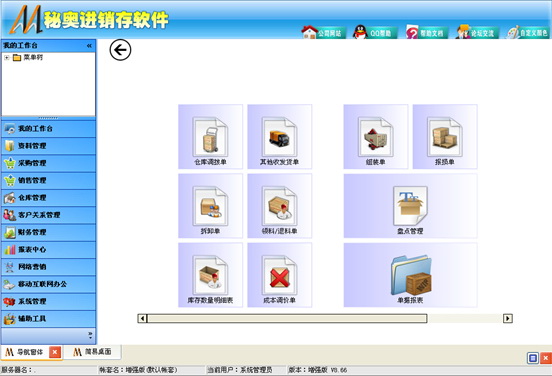Image resolution: width=552 pixels, height=376 pixels.
Task: Open the 成本调价单 red X tile
Action: coord(280,275)
